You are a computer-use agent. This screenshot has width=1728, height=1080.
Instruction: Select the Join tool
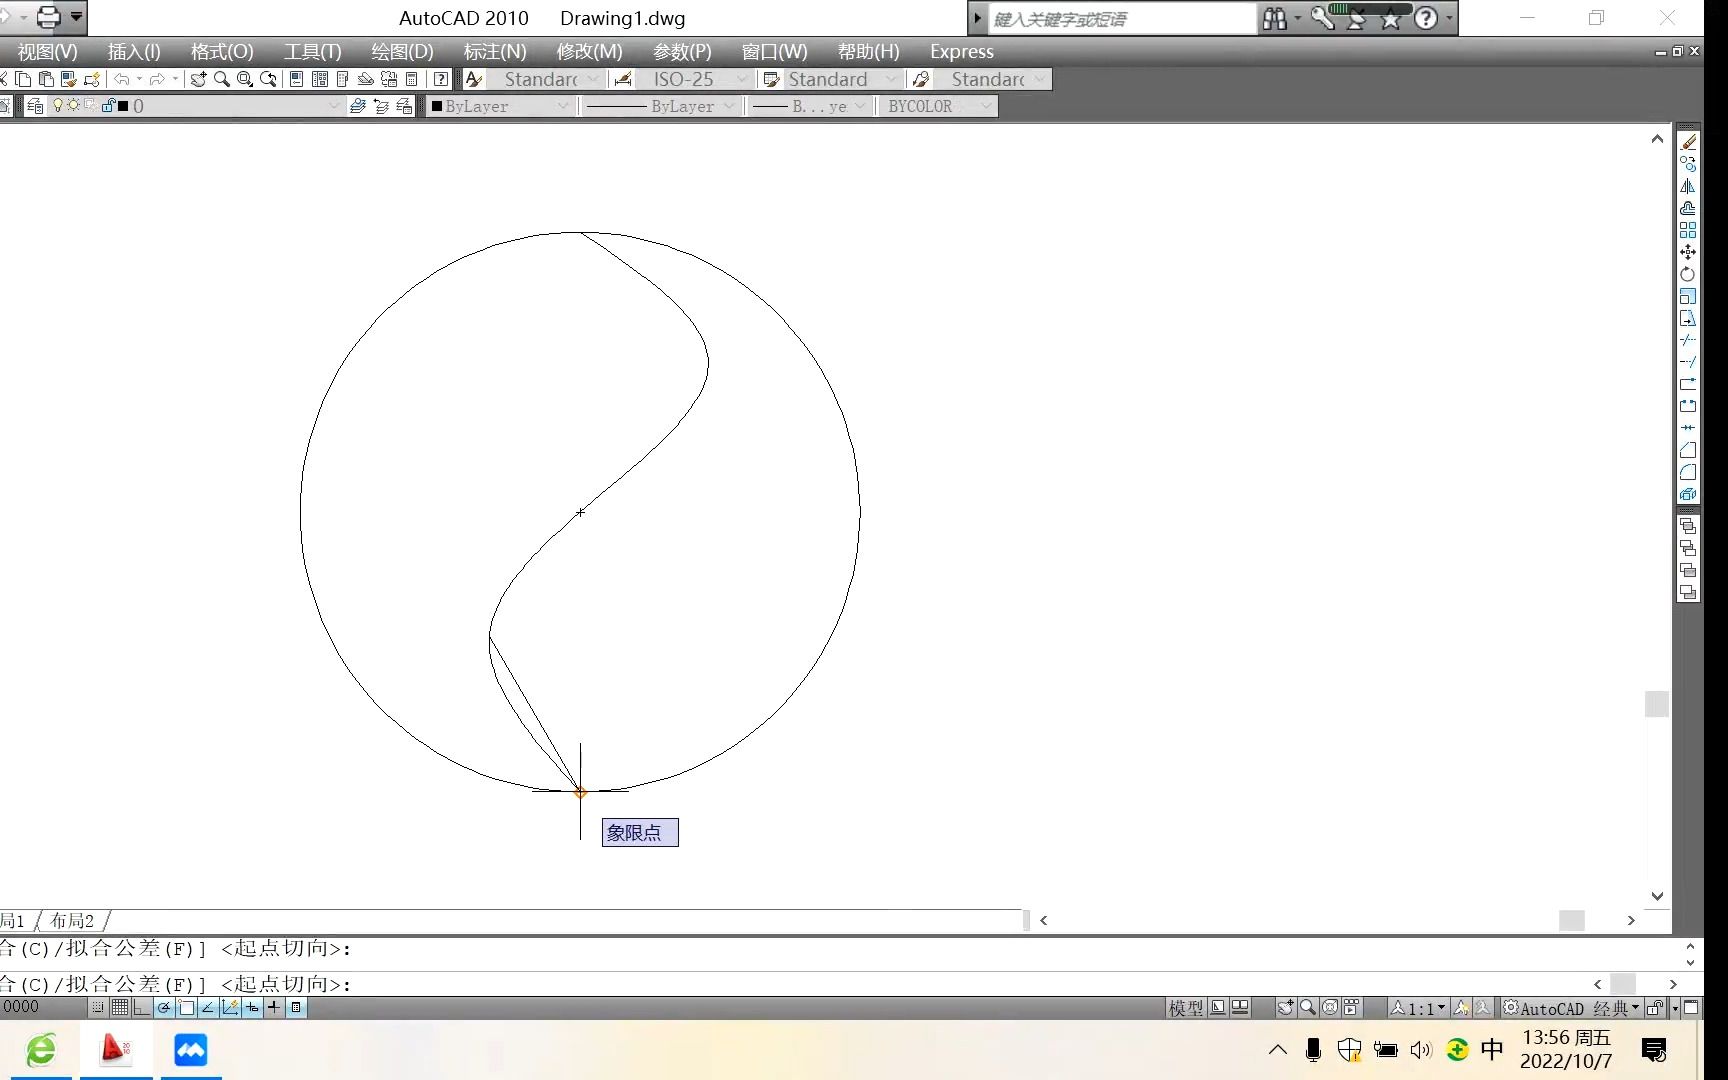point(1688,428)
